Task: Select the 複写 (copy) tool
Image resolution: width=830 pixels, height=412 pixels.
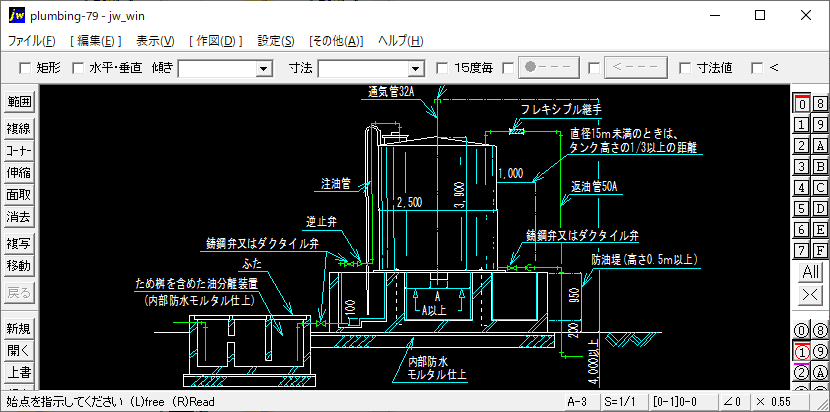Action: coord(19,243)
